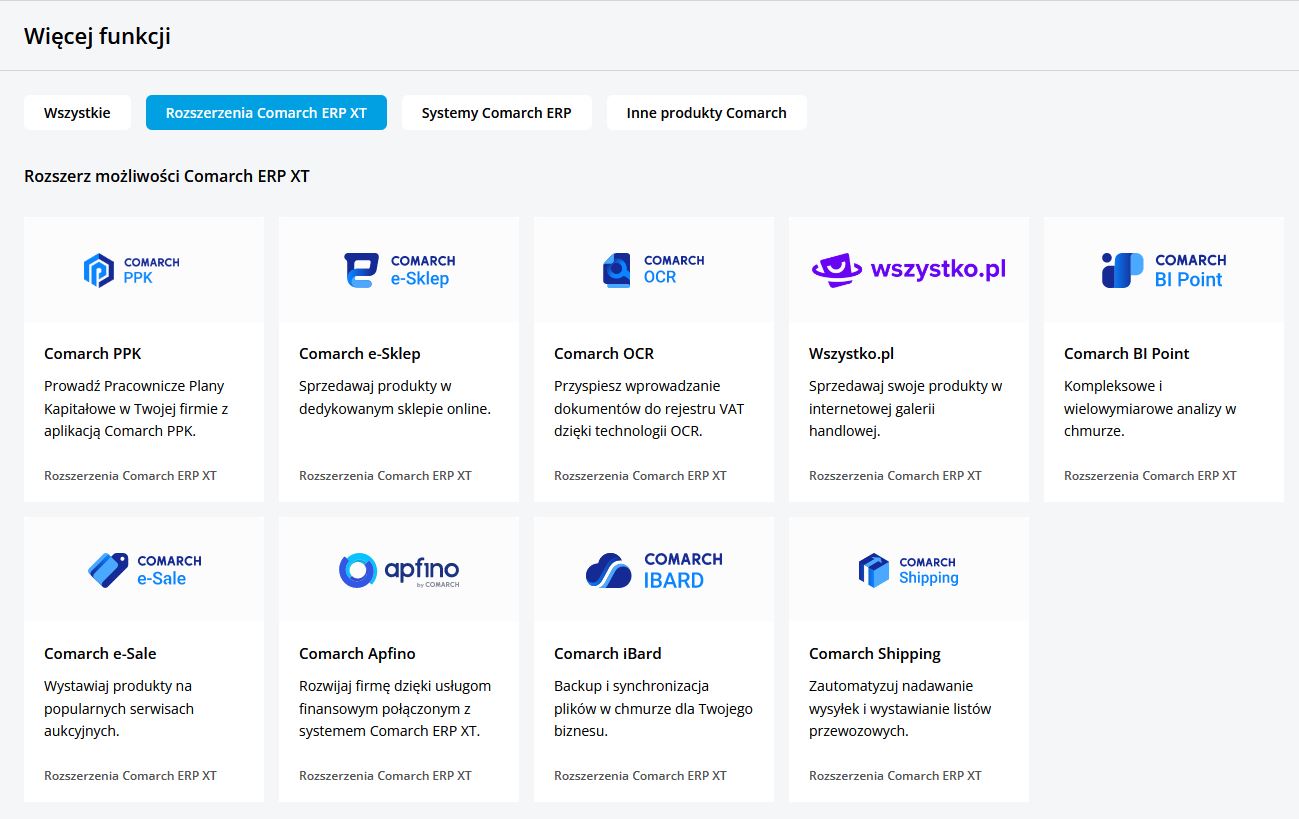Open the Comarch iBard card title
The height and width of the screenshot is (819, 1299).
point(607,654)
